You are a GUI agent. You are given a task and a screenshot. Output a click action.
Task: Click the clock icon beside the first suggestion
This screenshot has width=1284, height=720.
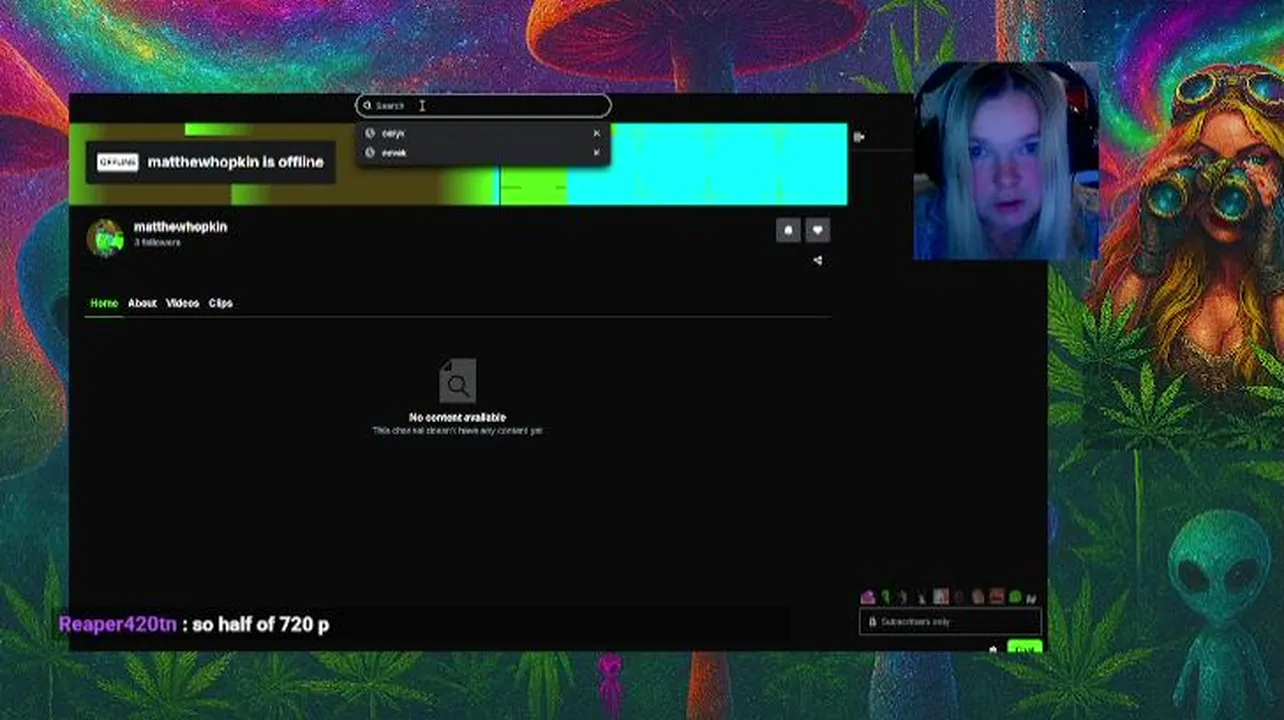370,133
